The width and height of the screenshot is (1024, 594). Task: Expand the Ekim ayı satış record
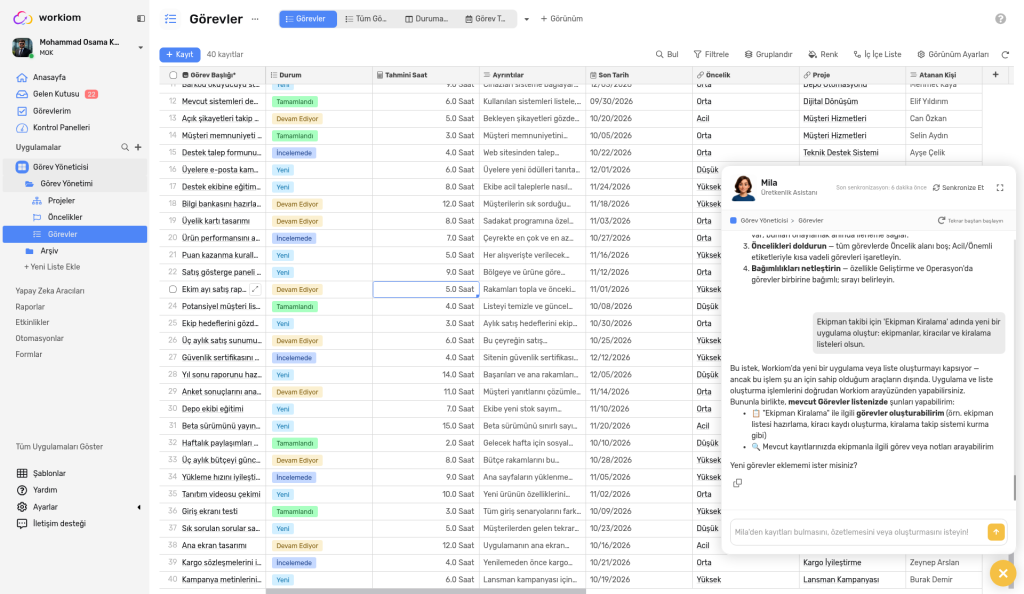tap(255, 289)
